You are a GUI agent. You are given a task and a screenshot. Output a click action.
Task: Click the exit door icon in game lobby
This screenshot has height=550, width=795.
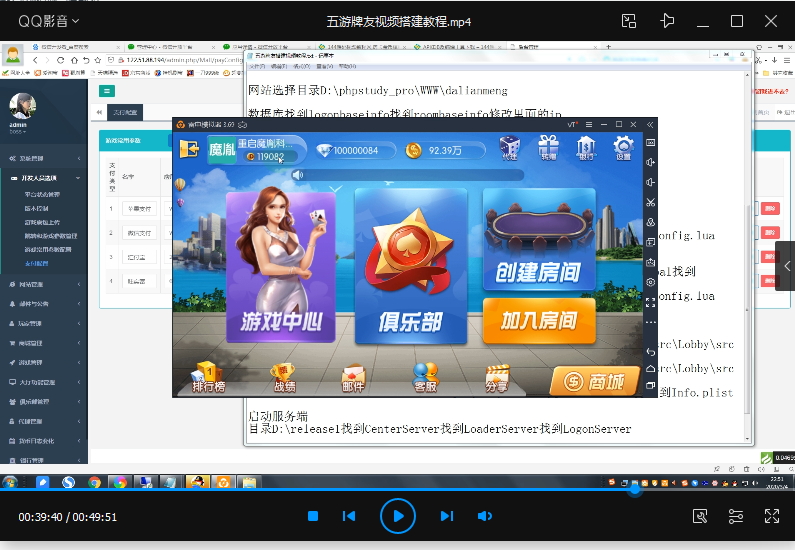click(x=189, y=149)
